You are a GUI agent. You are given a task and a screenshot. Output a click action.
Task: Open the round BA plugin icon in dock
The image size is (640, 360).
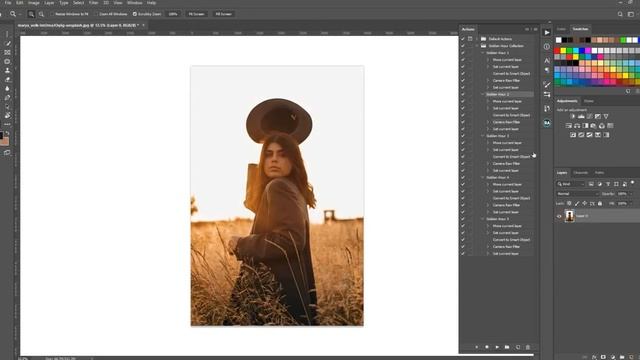click(x=547, y=123)
